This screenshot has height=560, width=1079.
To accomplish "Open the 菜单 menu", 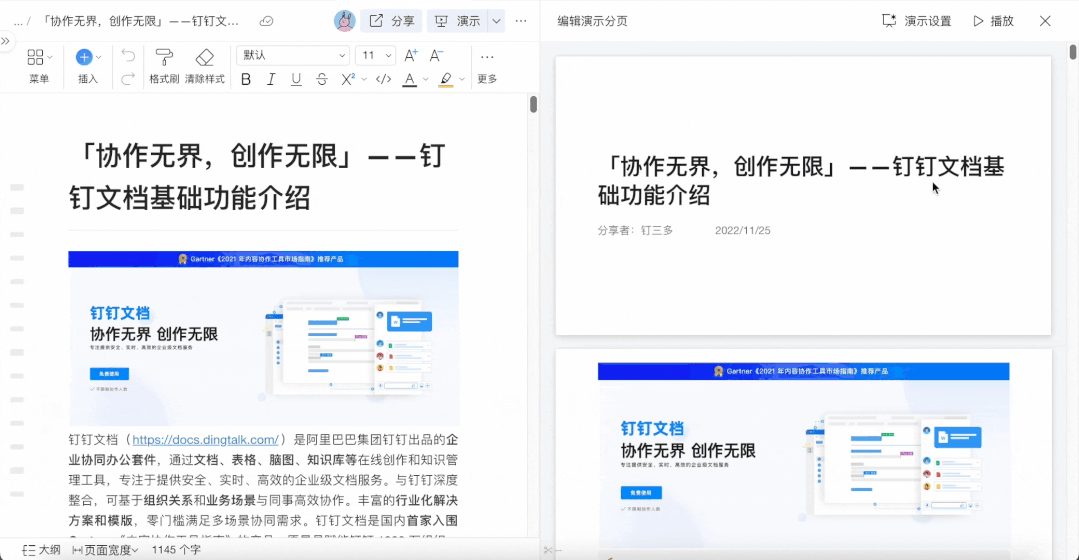I will pyautogui.click(x=39, y=65).
